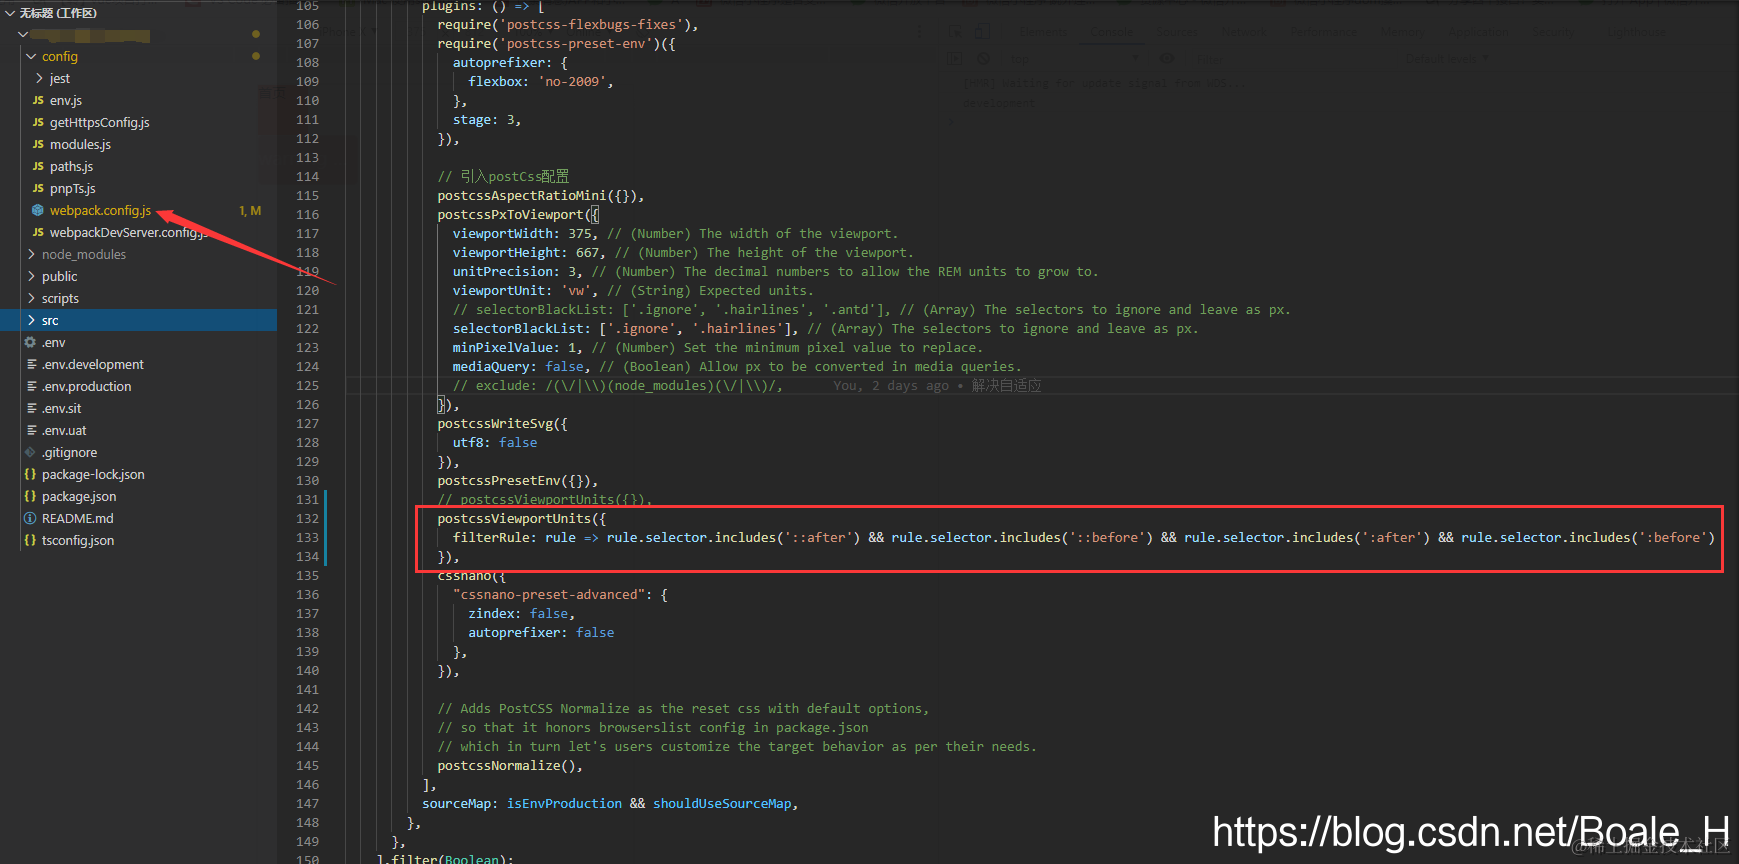Expand the scripts folder
Screen dimensions: 1739x864
[x=31, y=298]
